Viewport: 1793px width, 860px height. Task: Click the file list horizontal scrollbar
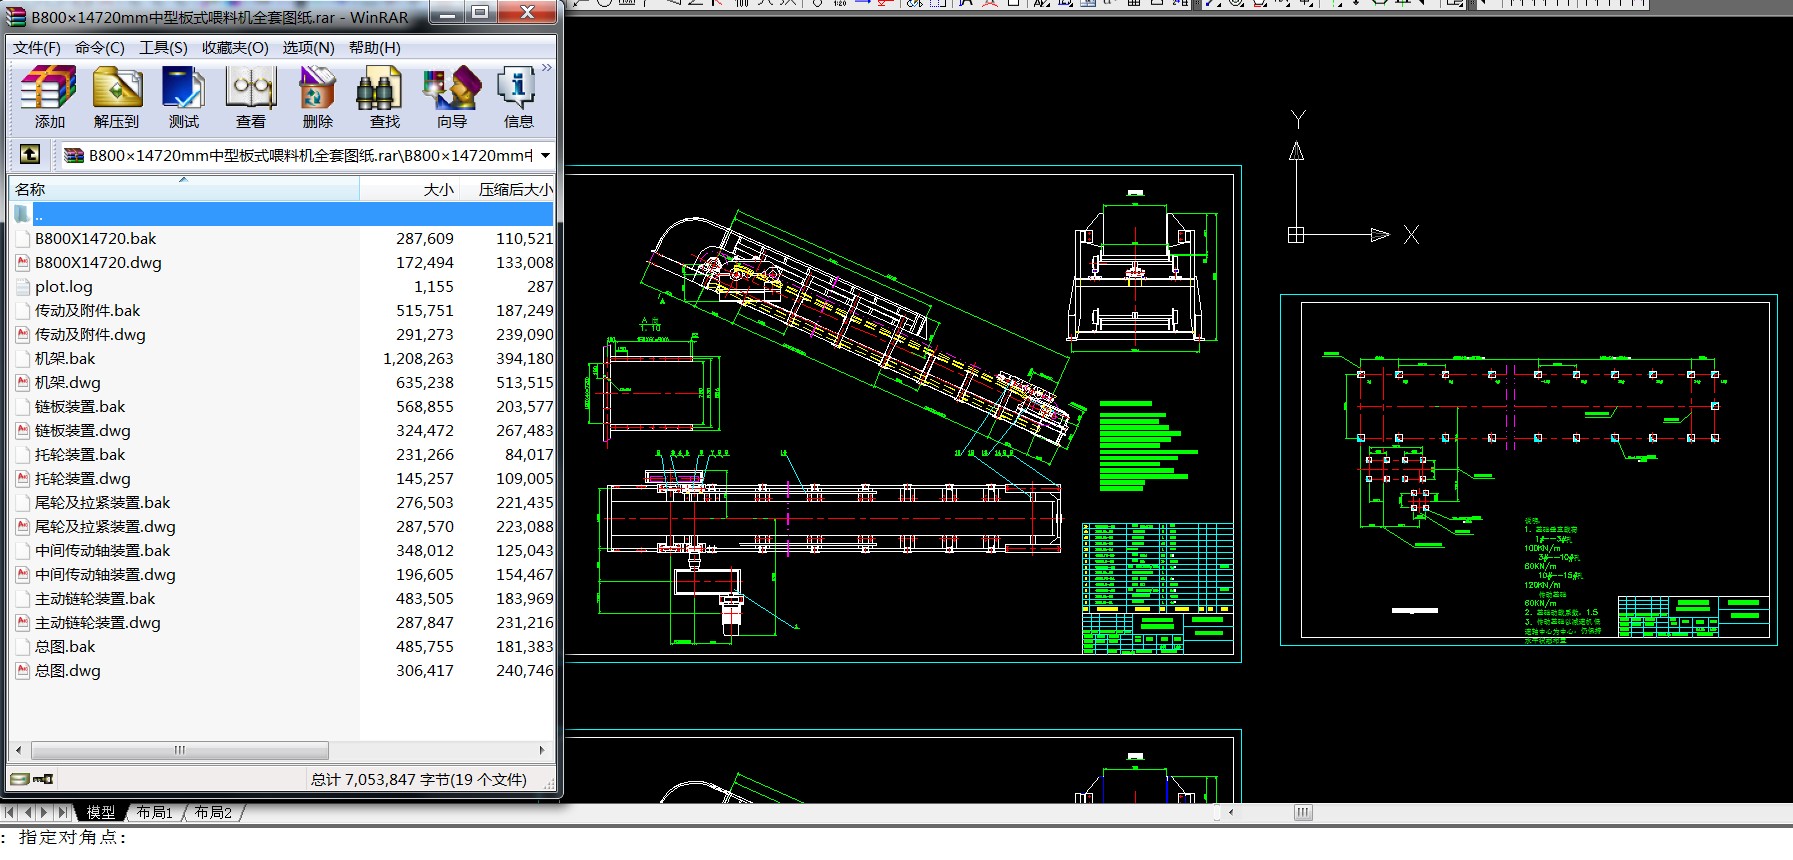(180, 750)
